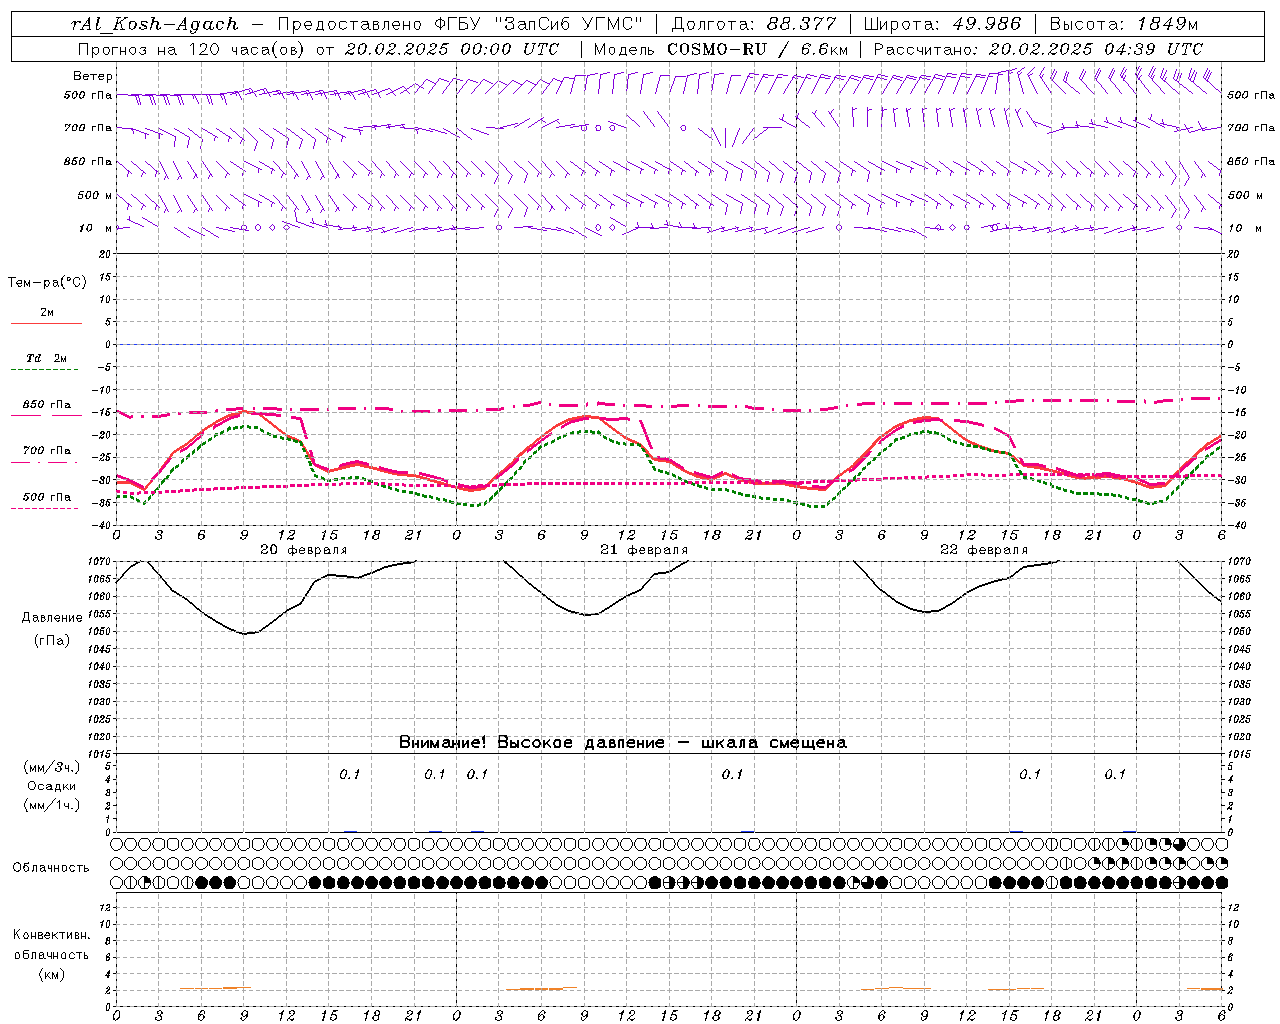Select the (мм/3ч.) unit label

pos(51,767)
